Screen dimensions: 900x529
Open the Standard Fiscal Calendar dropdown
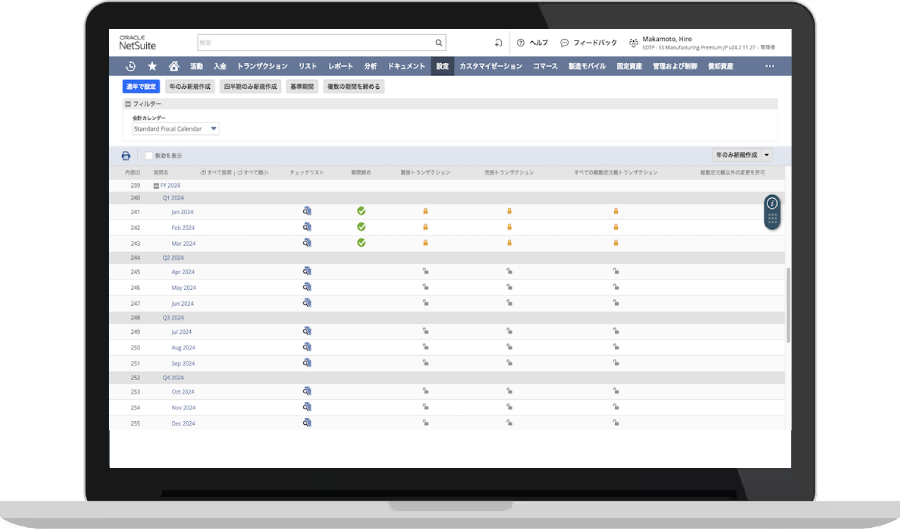[x=175, y=129]
